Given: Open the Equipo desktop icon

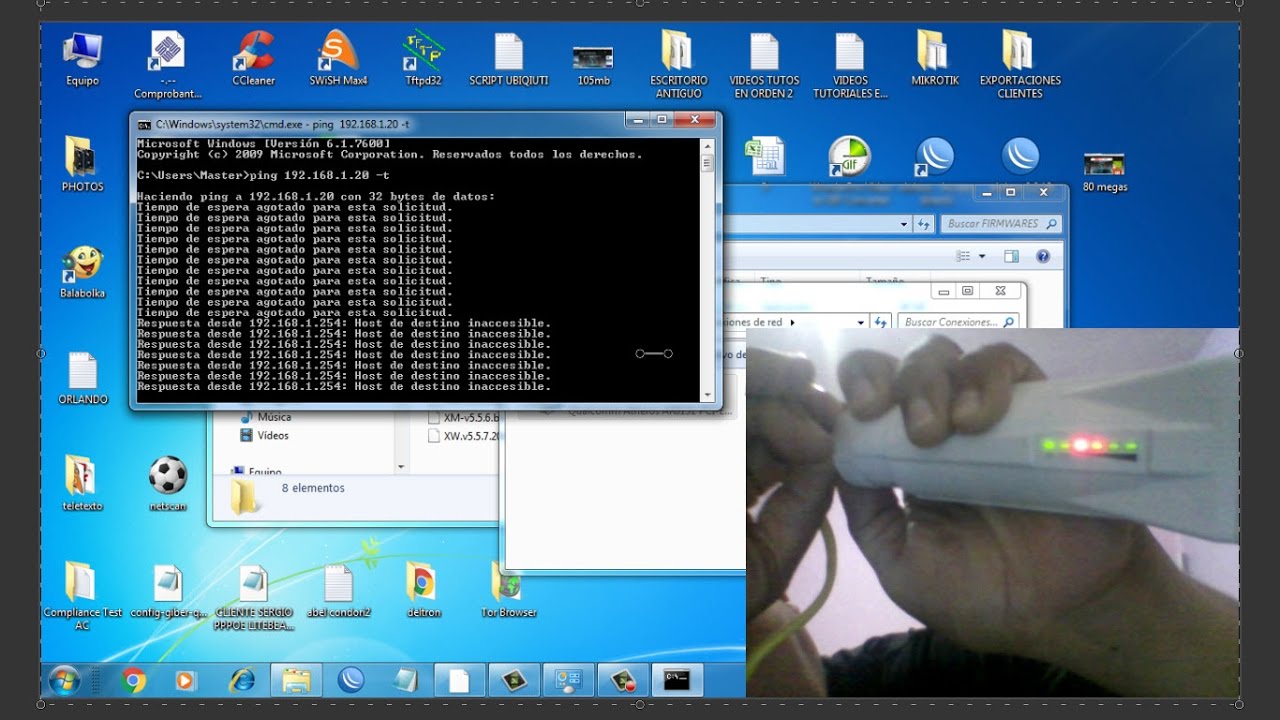Looking at the screenshot, I should click(82, 58).
